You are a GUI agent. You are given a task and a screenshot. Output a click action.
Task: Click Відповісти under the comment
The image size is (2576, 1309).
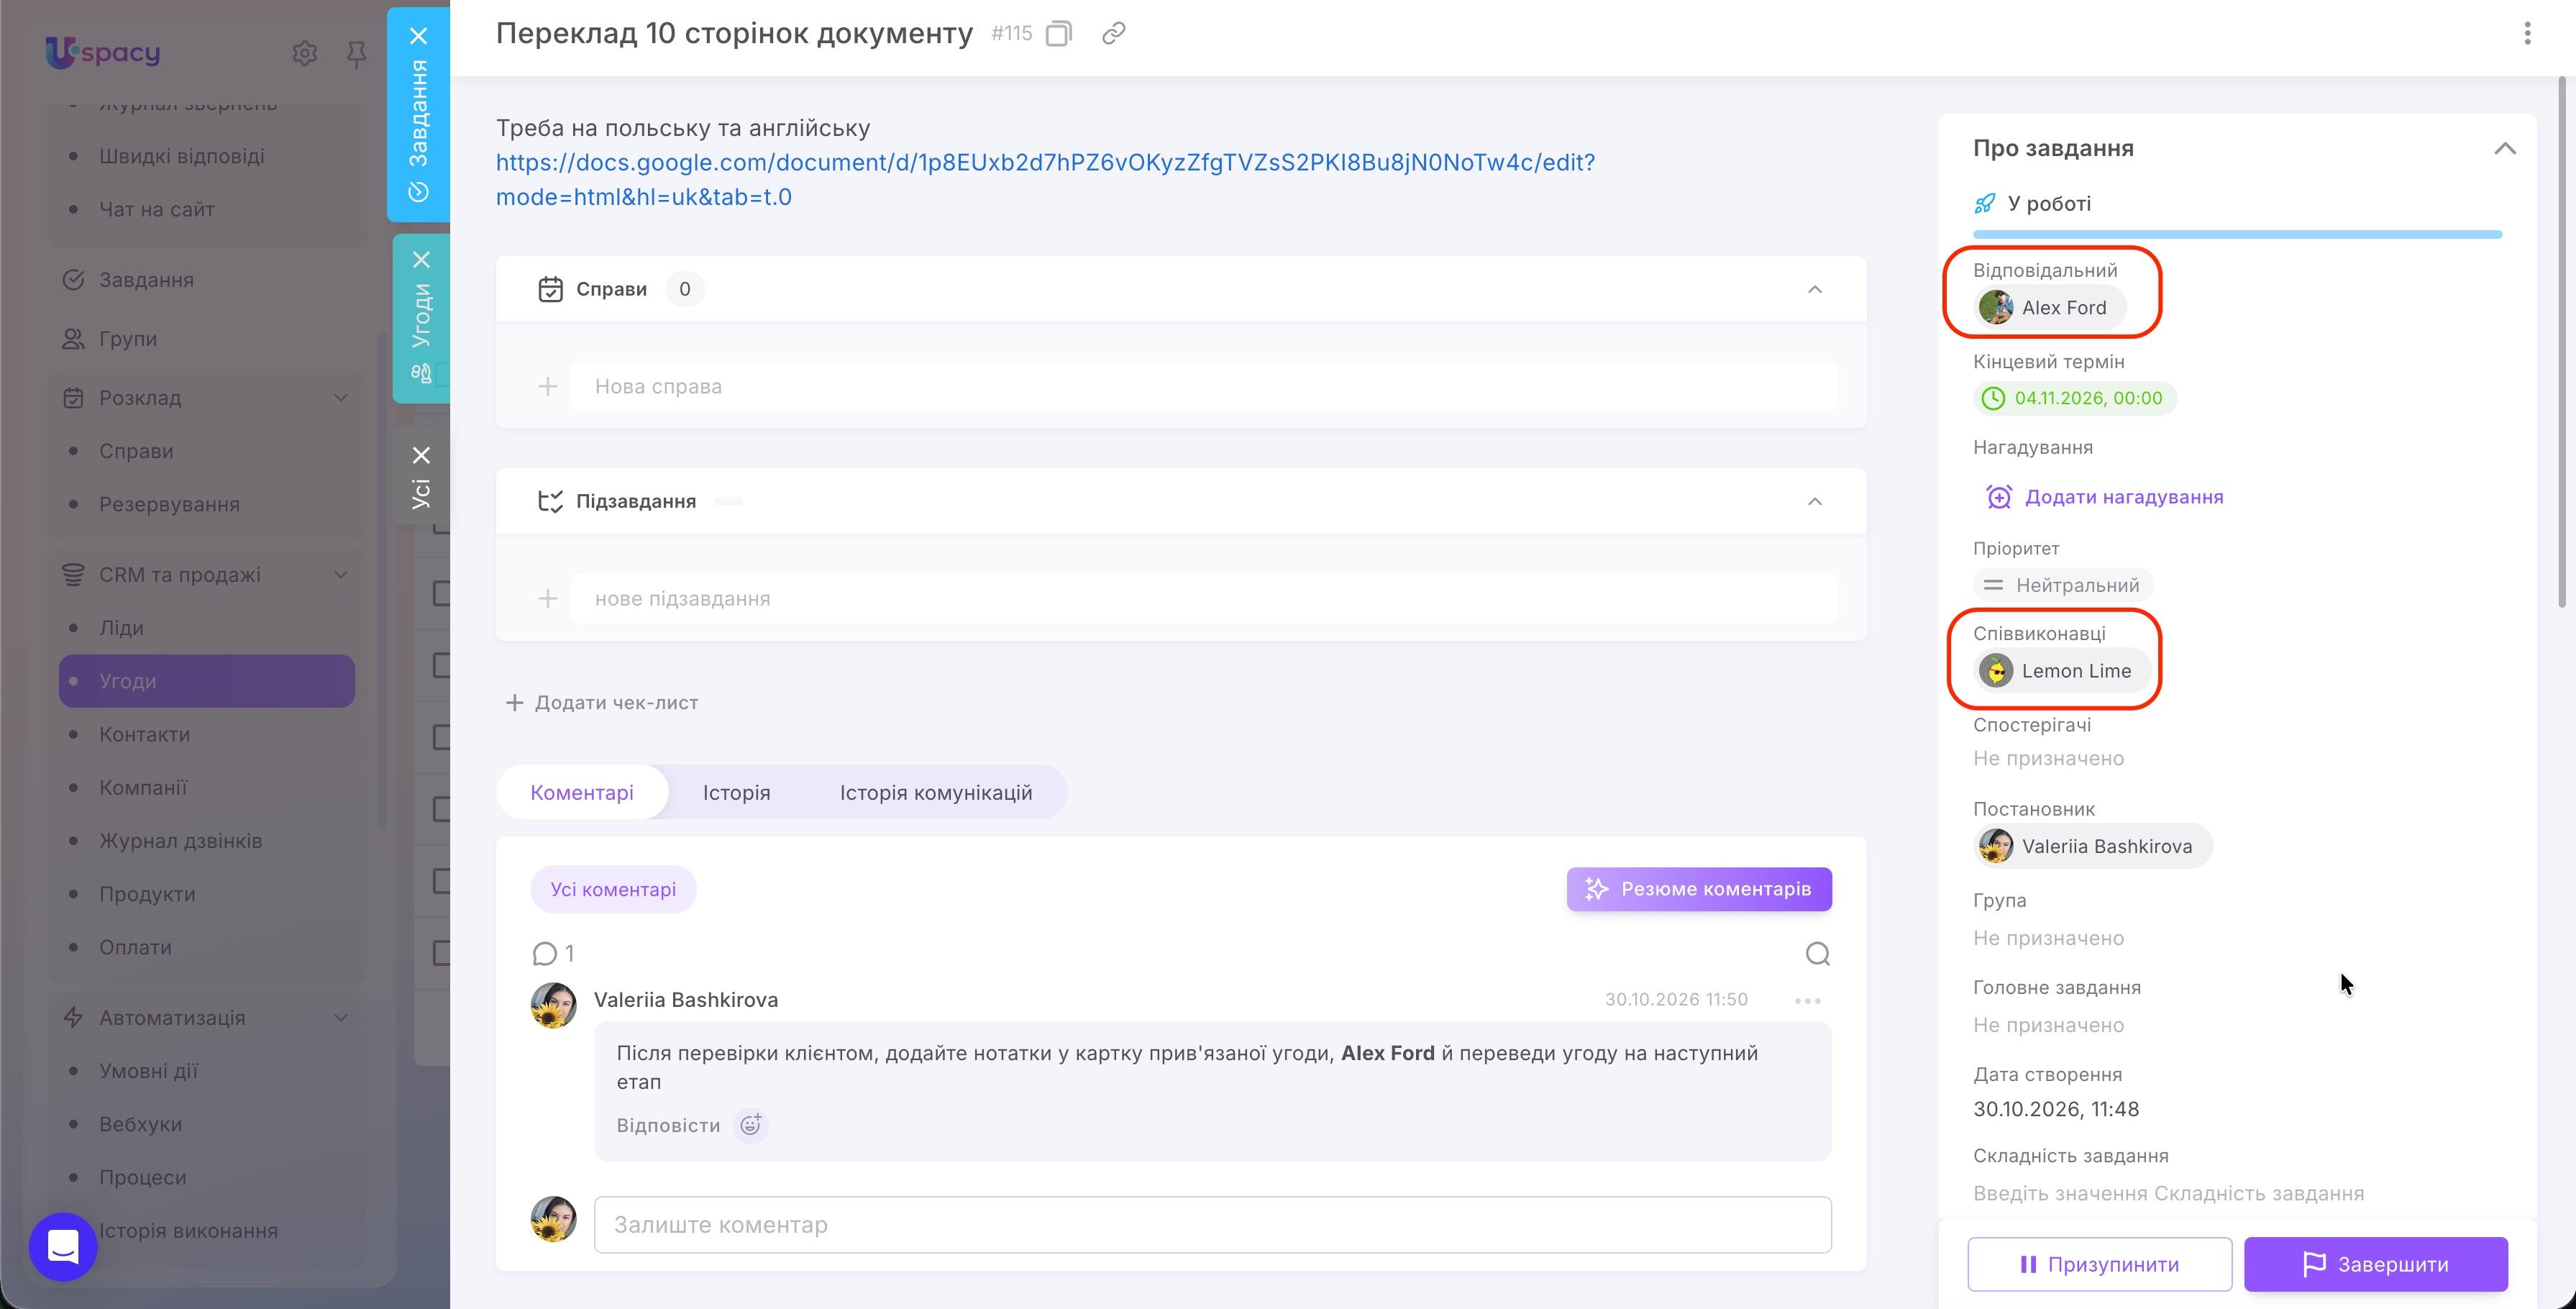coord(668,1126)
